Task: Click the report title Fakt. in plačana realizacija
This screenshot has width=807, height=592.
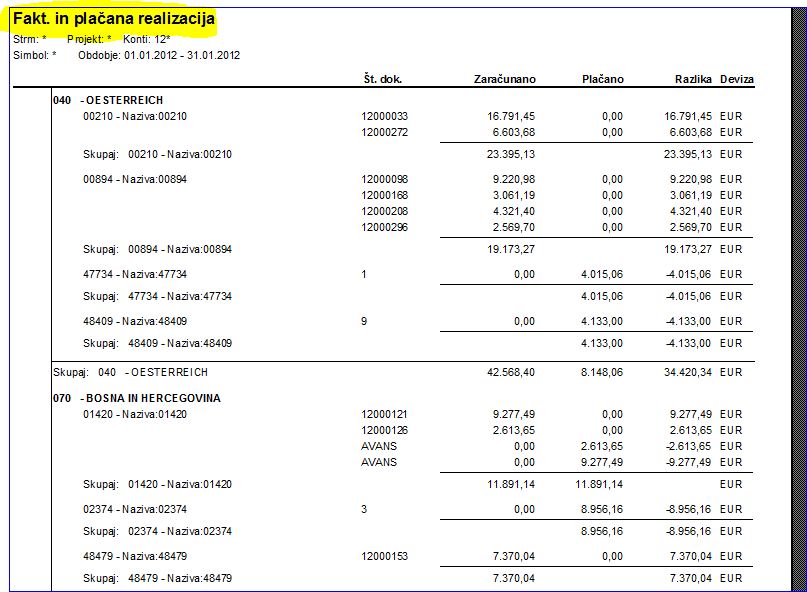Action: 113,19
